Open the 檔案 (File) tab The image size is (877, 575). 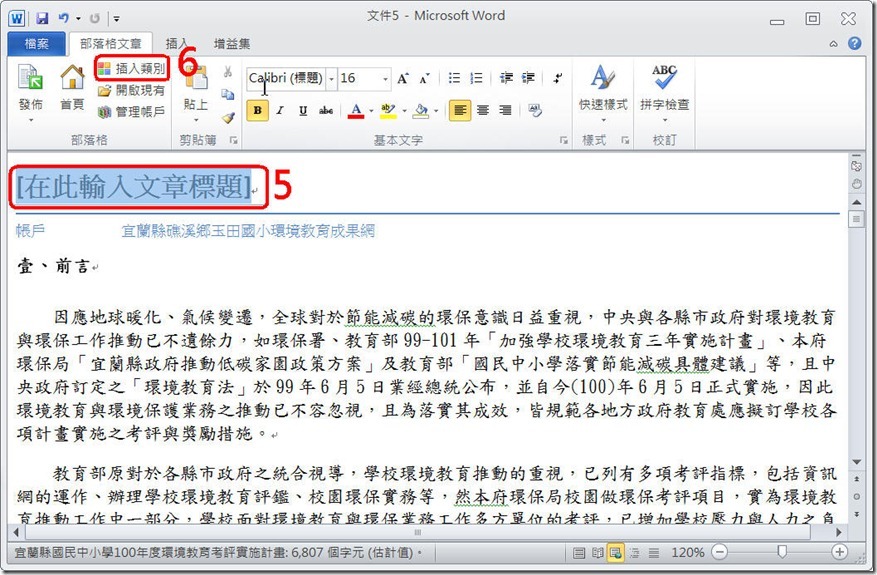[35, 44]
